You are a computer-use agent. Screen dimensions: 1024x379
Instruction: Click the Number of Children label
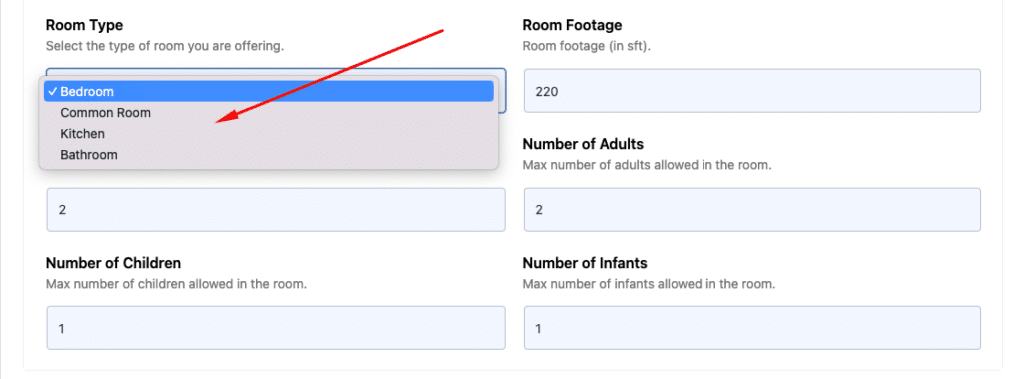(x=113, y=263)
